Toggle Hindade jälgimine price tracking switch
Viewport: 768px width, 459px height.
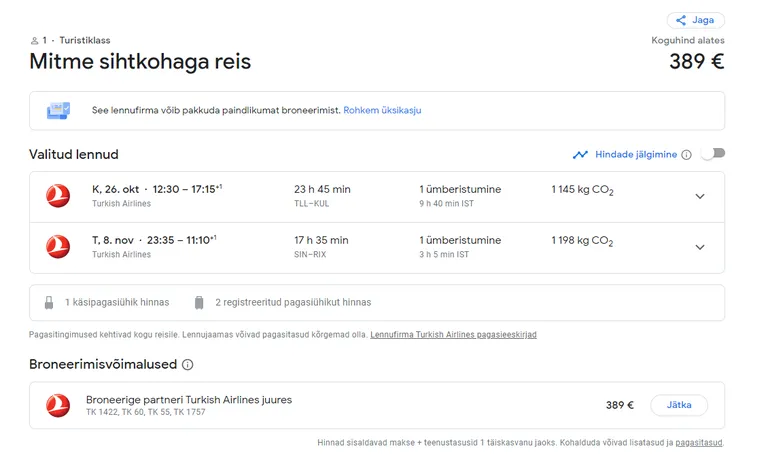point(712,154)
